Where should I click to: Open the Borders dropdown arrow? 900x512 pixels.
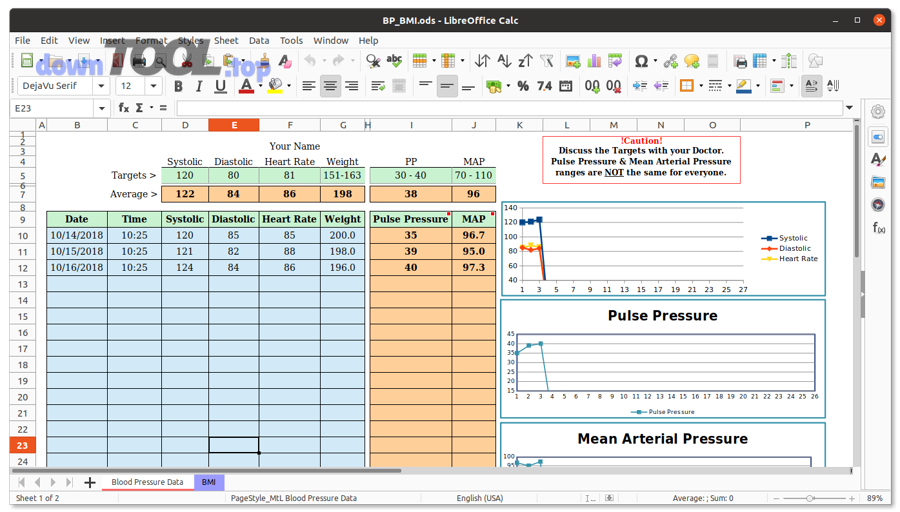701,86
